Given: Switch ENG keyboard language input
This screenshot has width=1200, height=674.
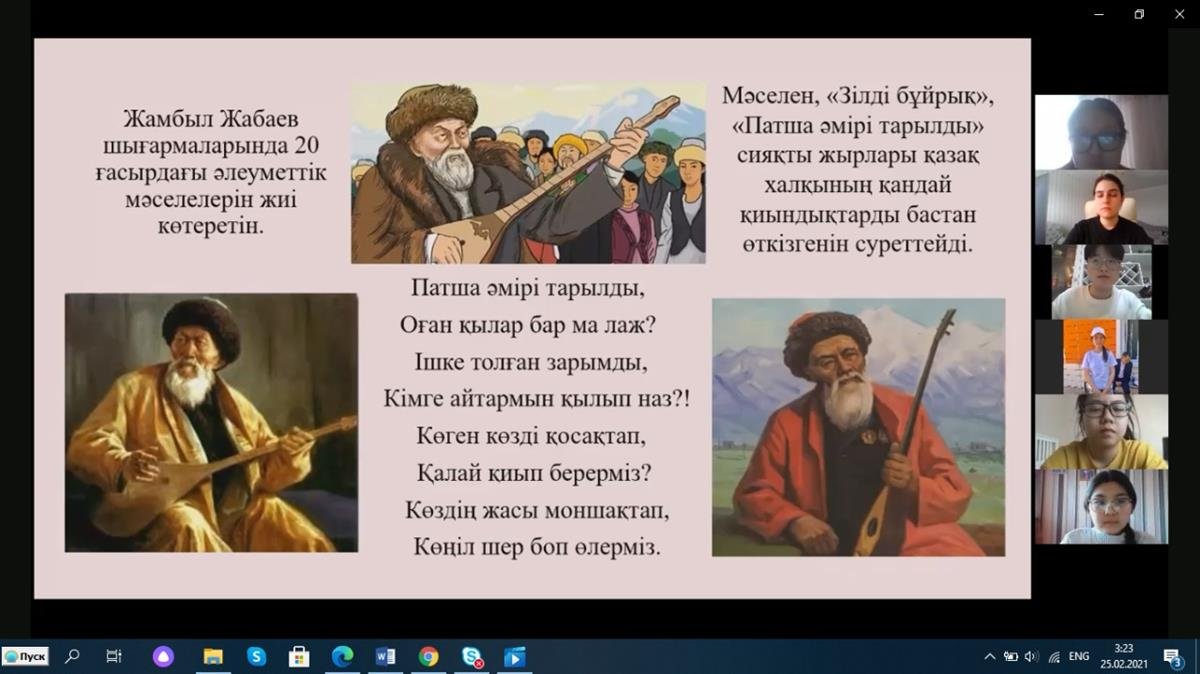Looking at the screenshot, I should coord(1079,657).
